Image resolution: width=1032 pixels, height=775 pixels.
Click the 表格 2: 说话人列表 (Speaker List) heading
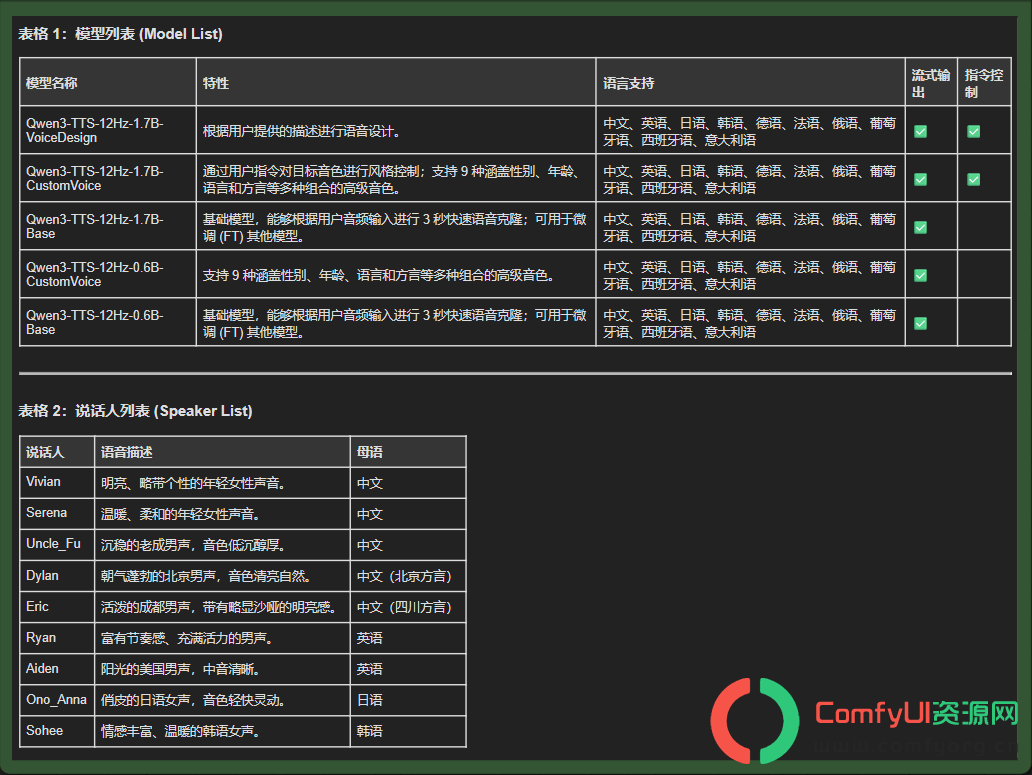coord(136,411)
